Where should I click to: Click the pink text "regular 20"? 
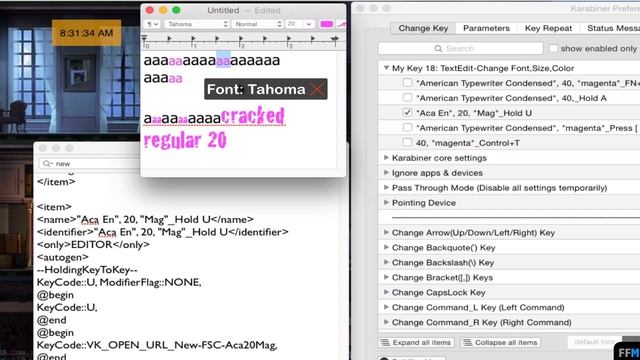[x=185, y=140]
